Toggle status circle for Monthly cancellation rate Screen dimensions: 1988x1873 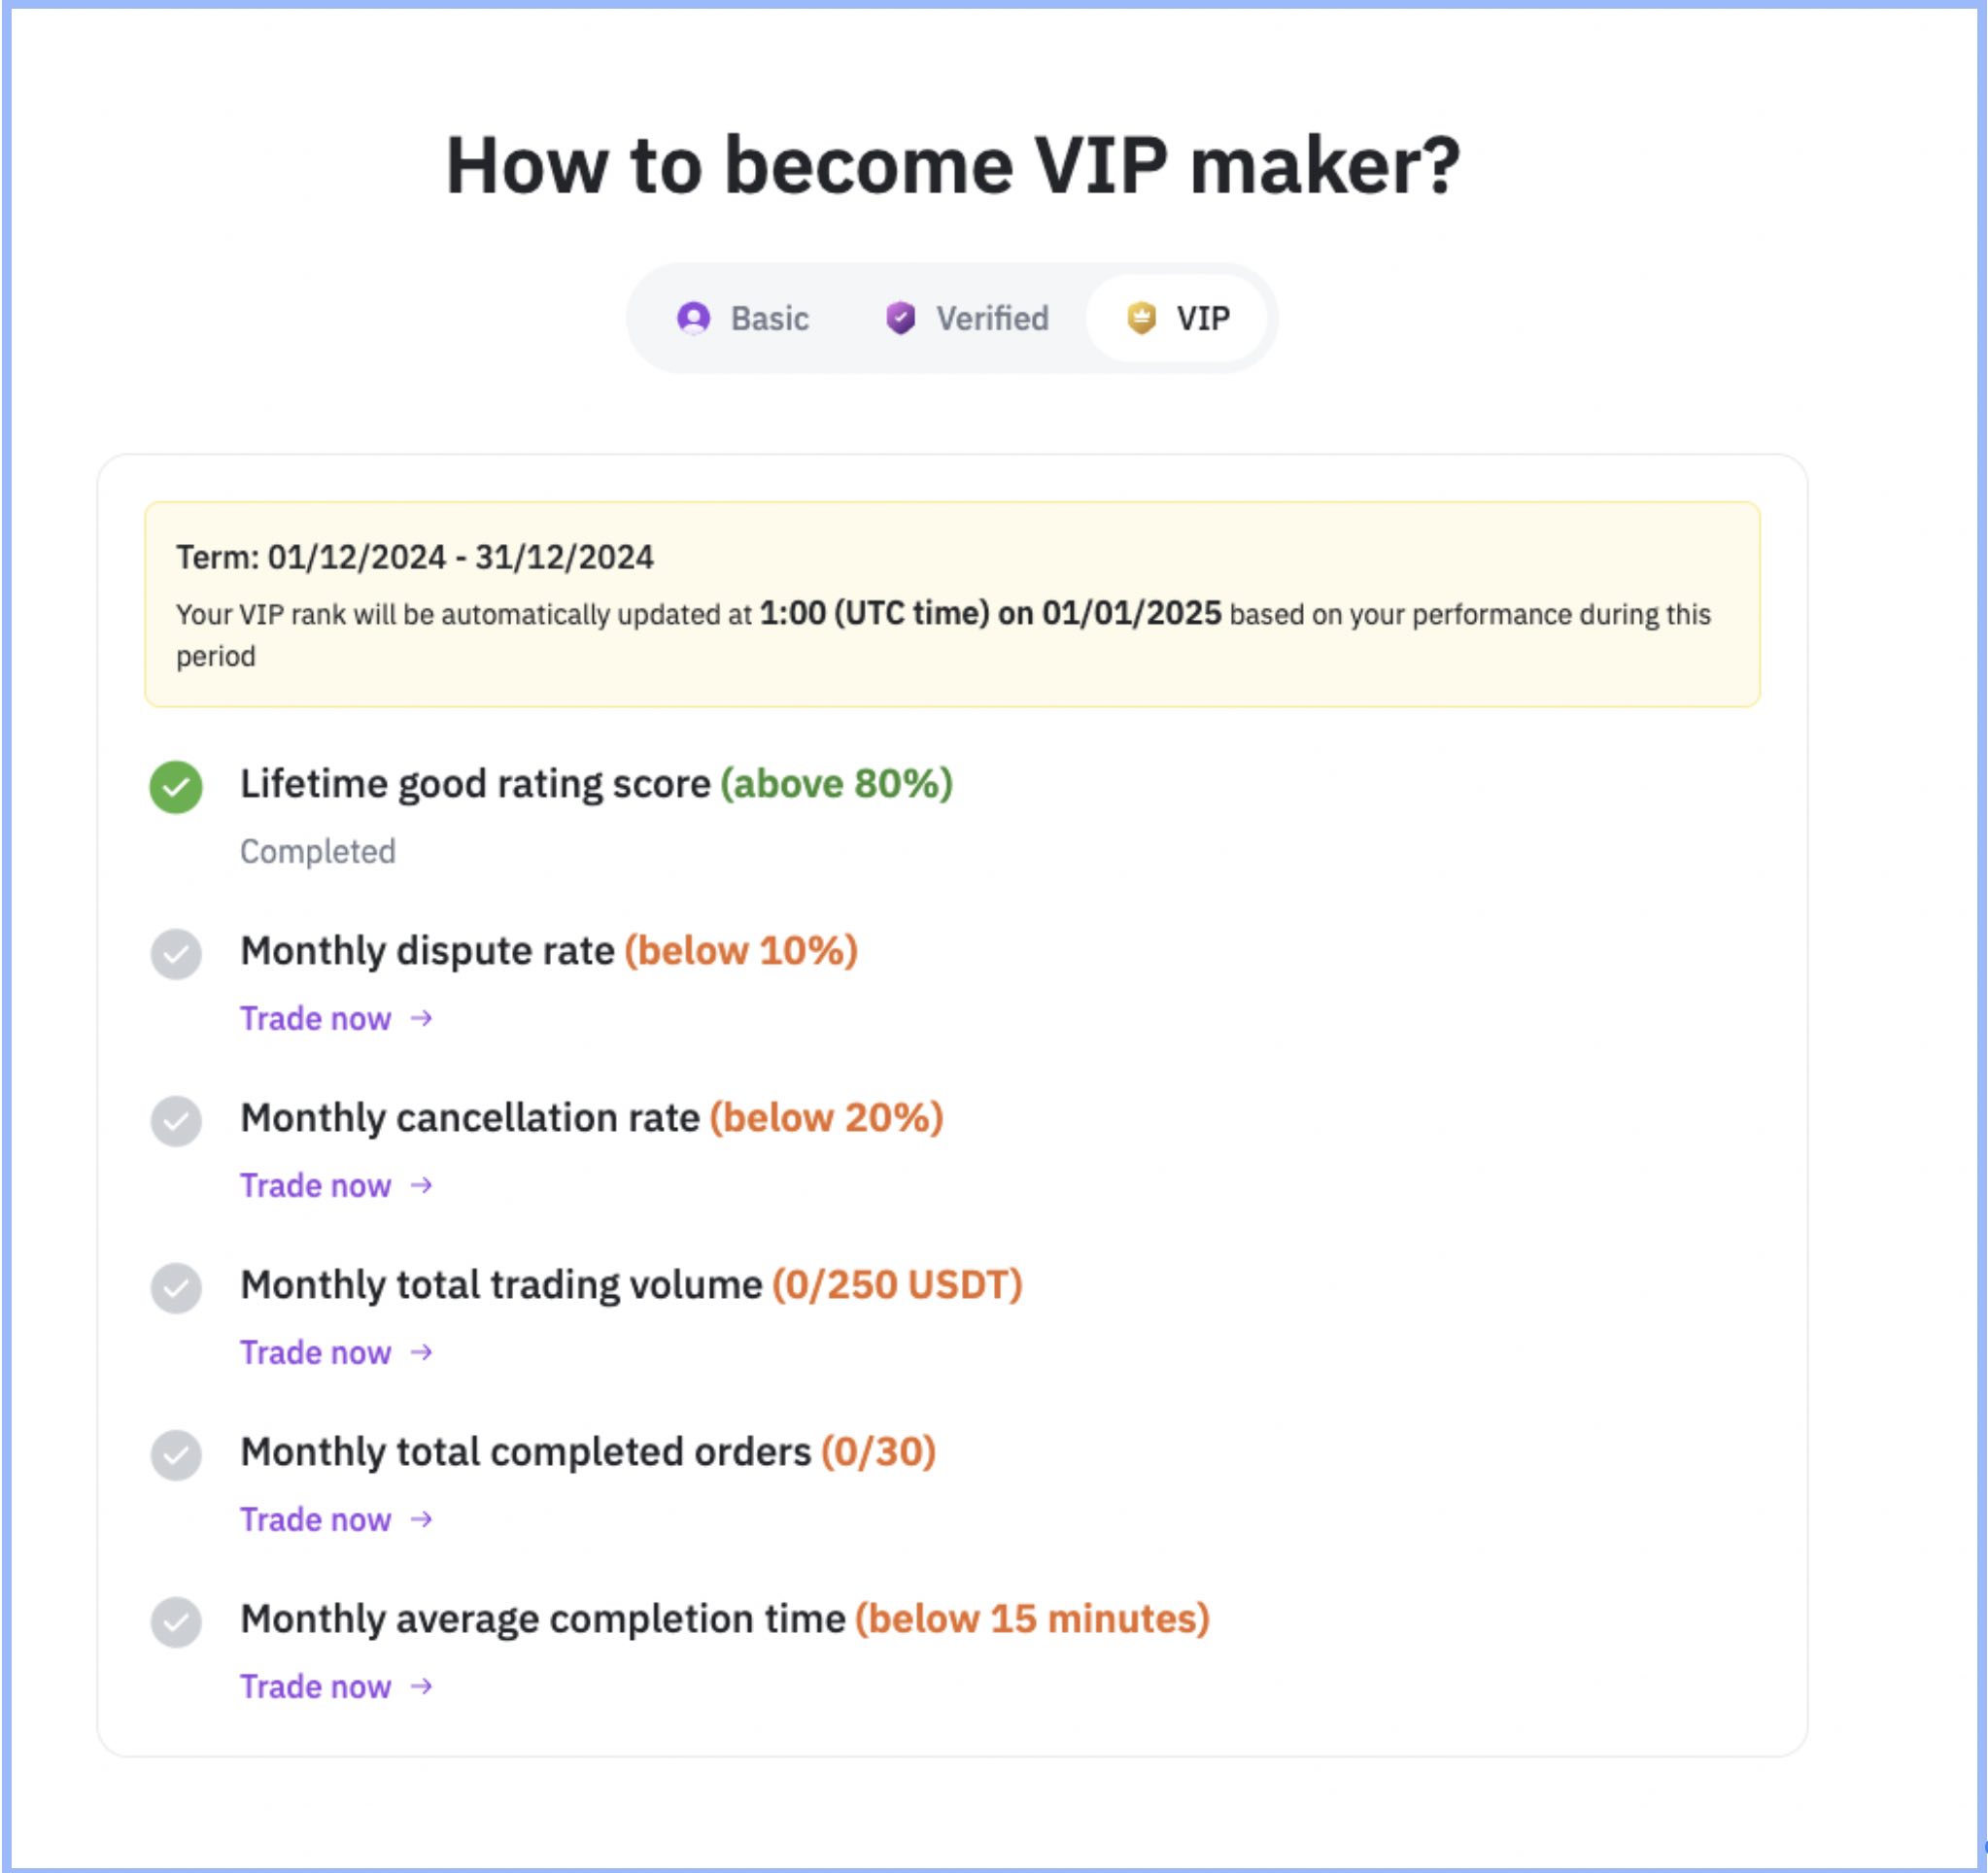click(x=176, y=1120)
